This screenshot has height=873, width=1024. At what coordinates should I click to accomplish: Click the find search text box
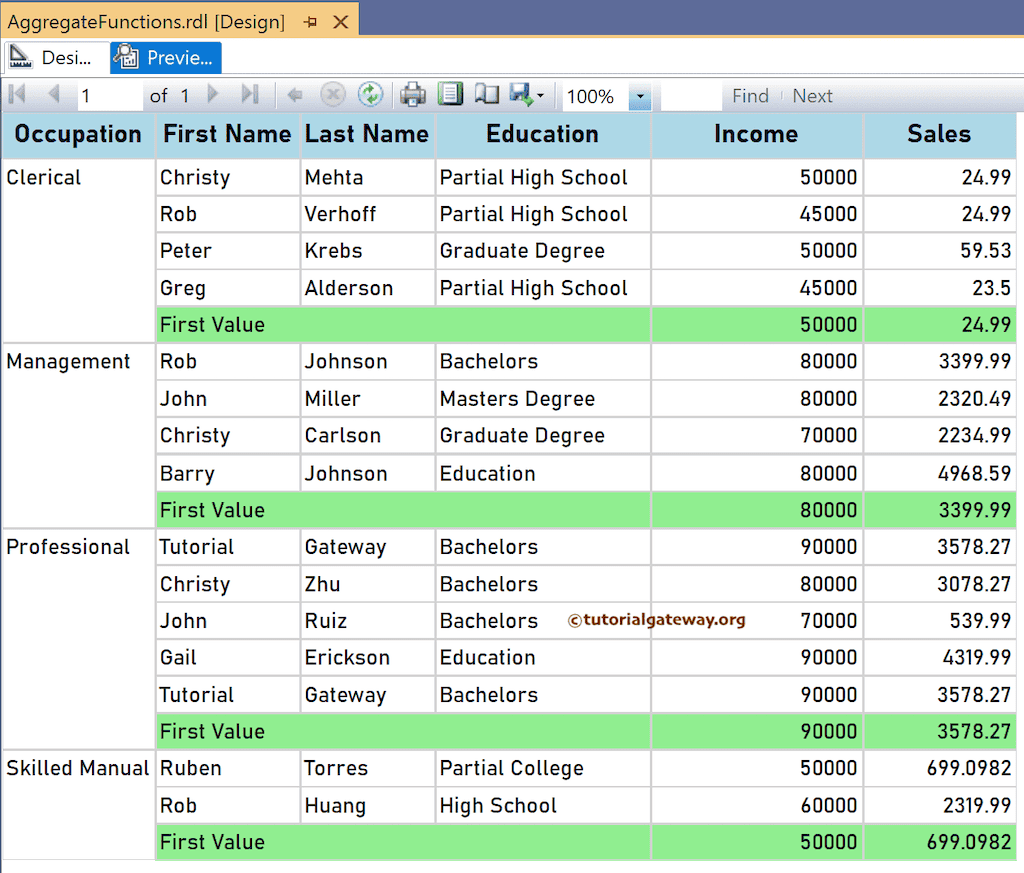(x=690, y=95)
